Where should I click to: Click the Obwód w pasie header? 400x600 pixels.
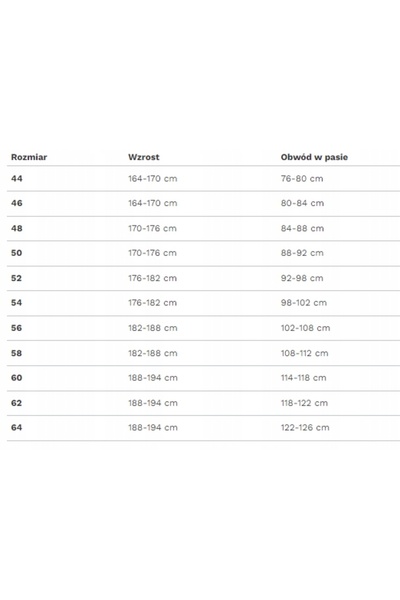[x=314, y=157]
